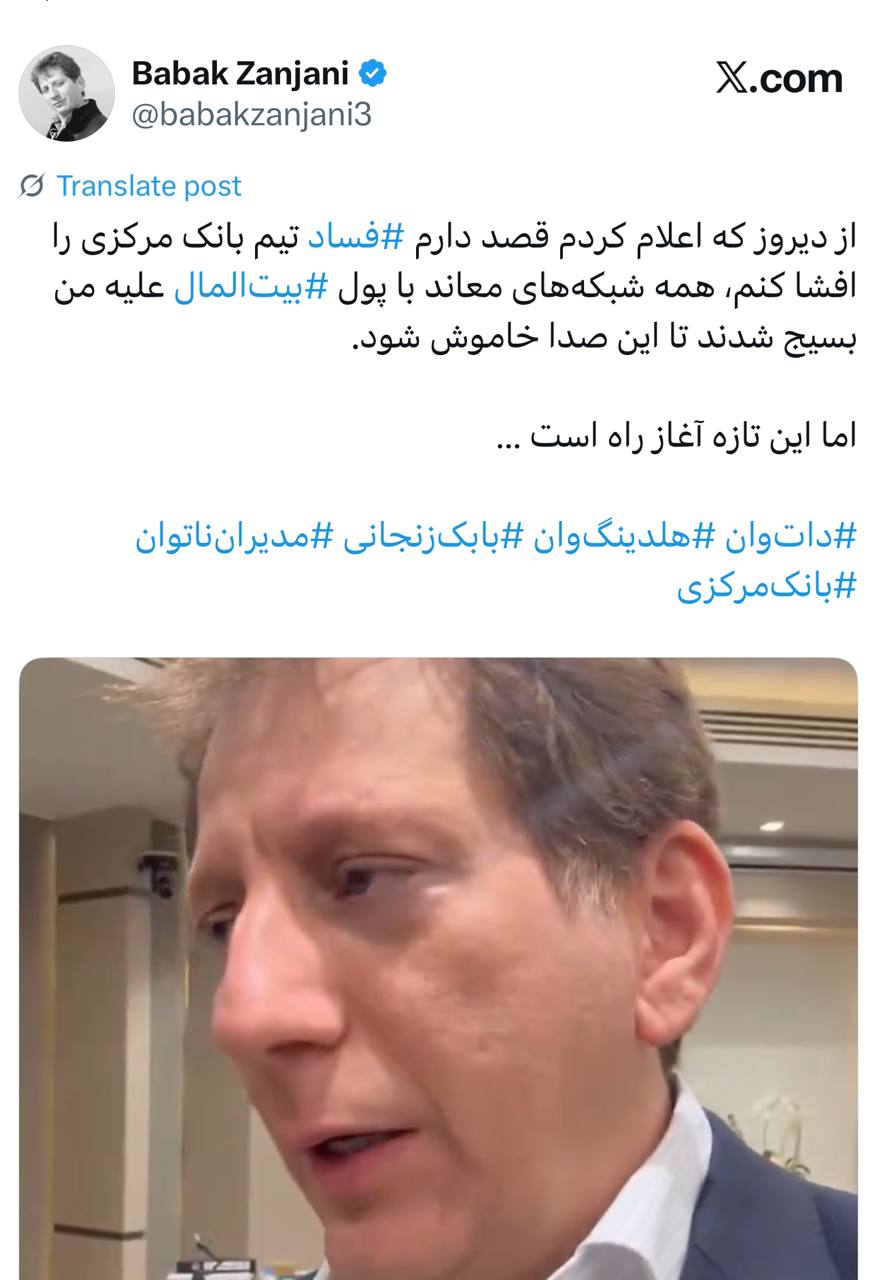Image resolution: width=877 pixels, height=1280 pixels.
Task: Open the @babakzanjani3 handle
Action: coord(251,115)
